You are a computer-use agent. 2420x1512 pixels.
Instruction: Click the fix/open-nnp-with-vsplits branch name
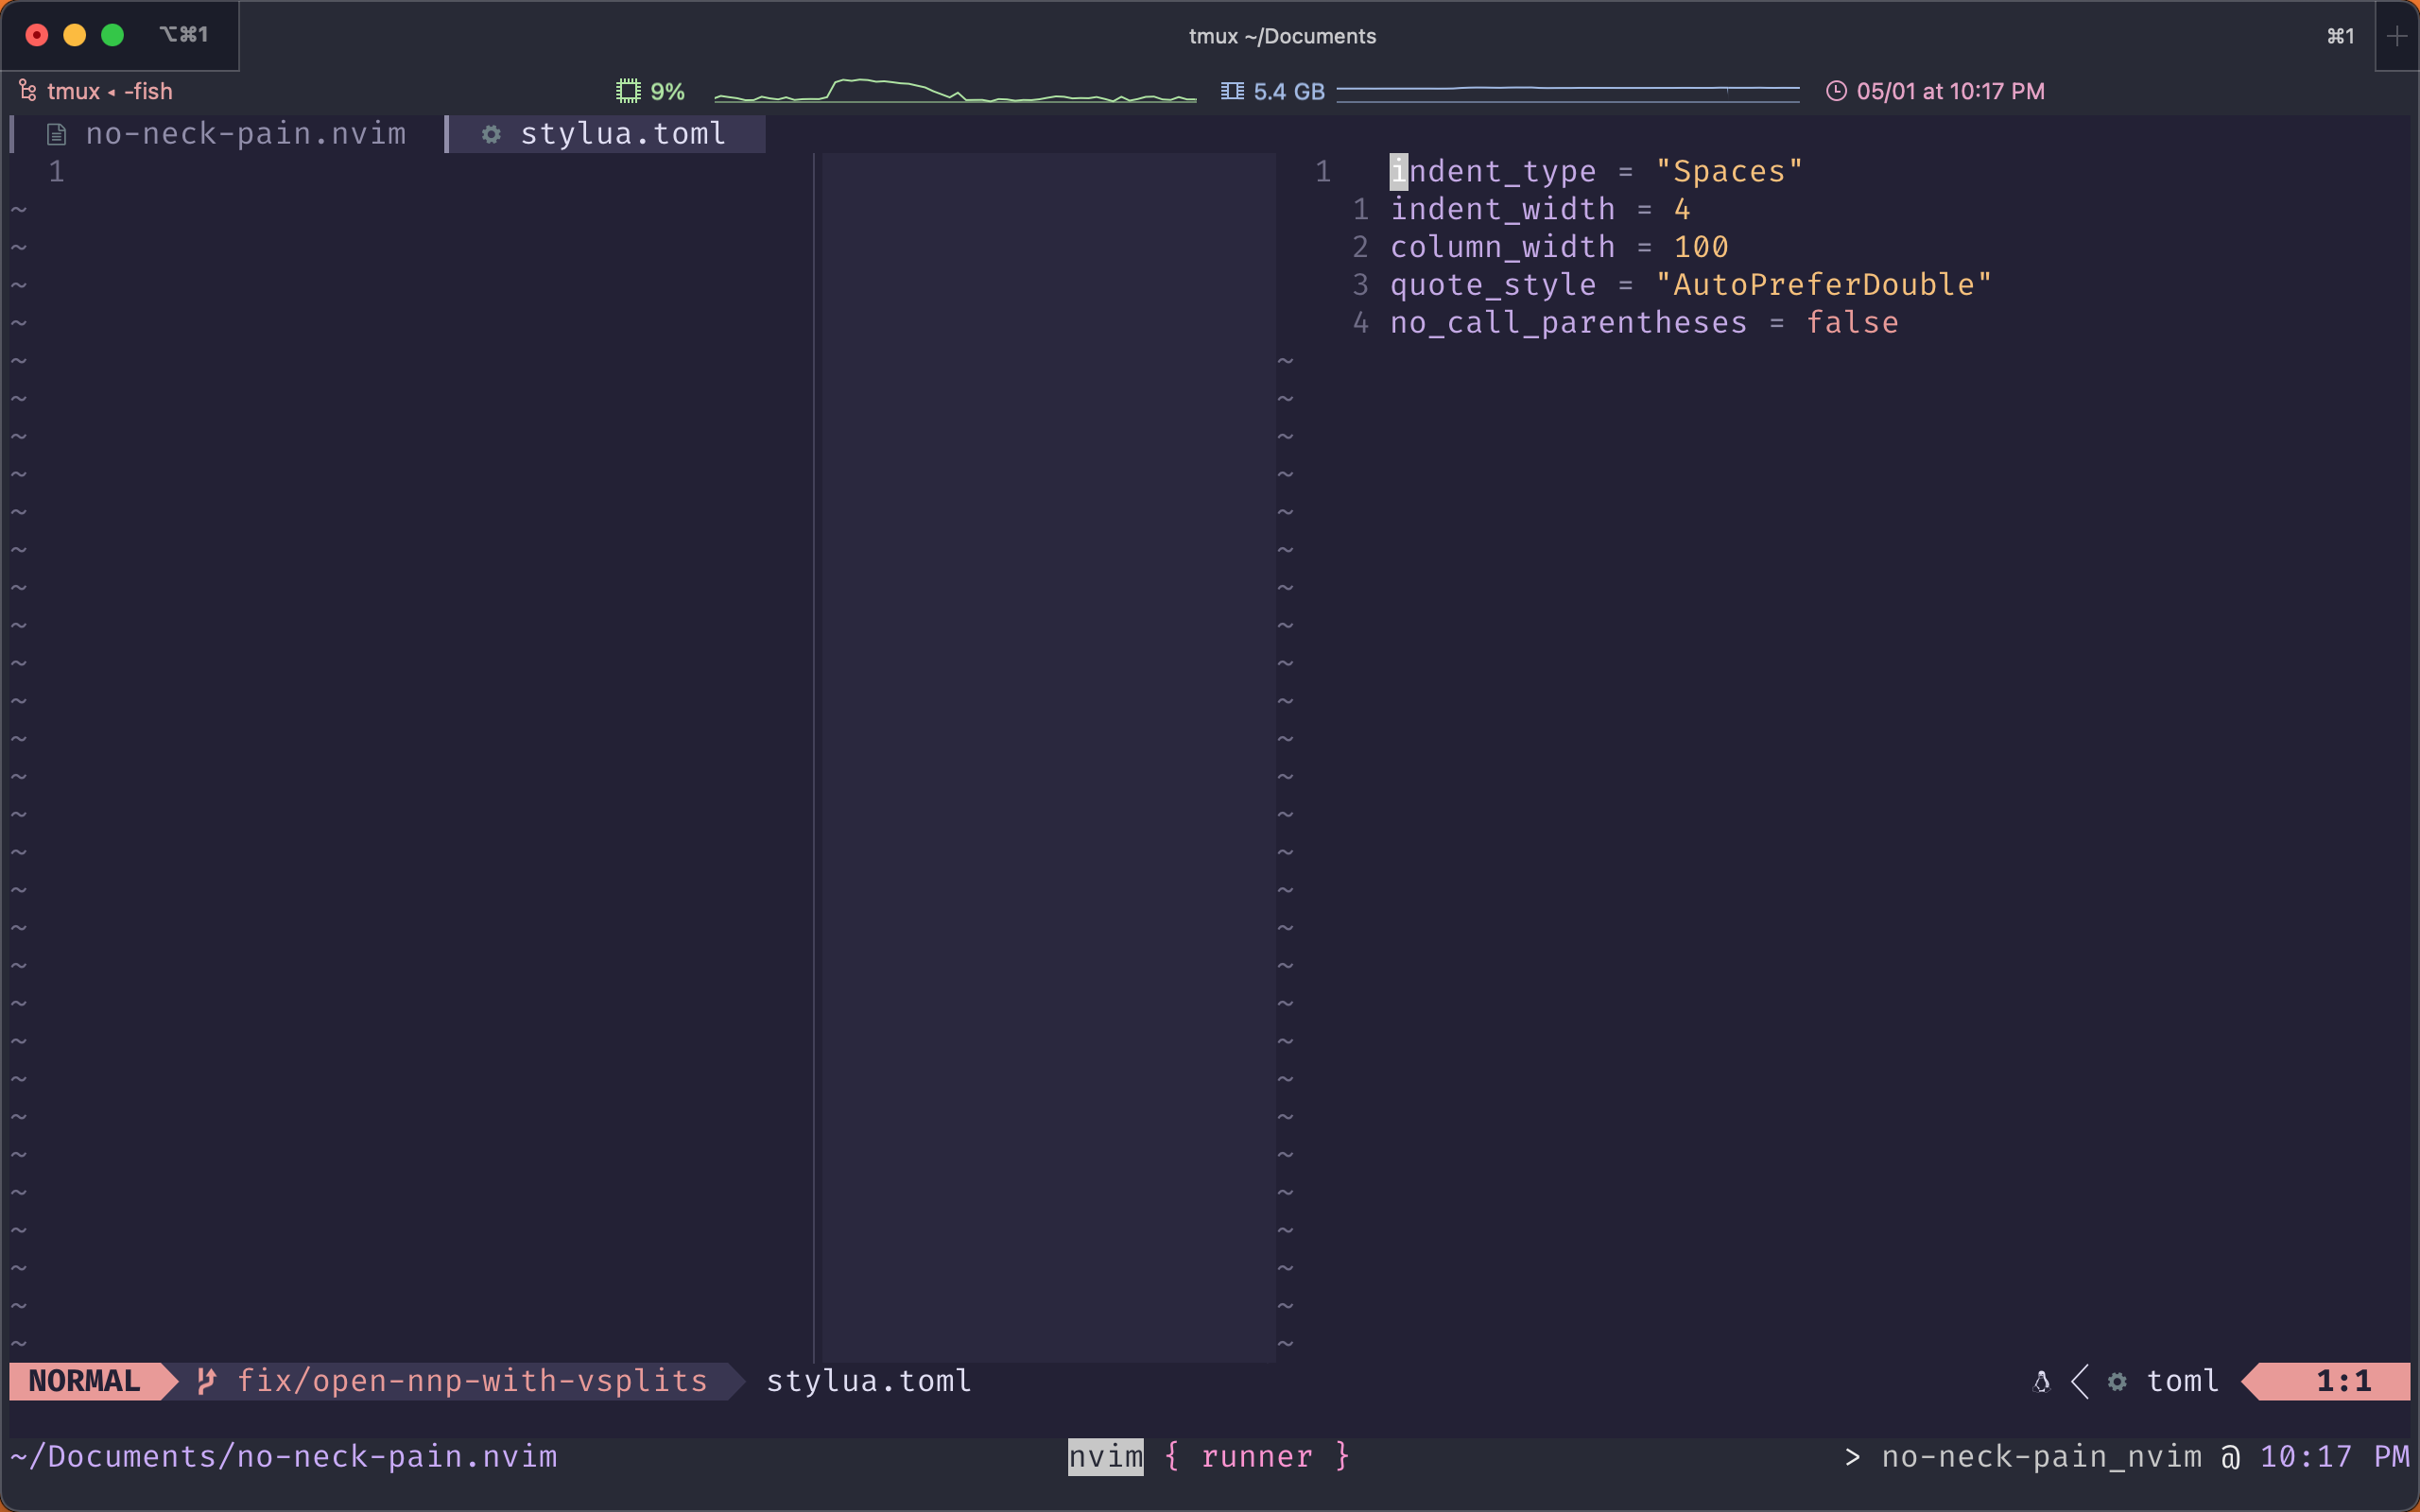pyautogui.click(x=472, y=1381)
